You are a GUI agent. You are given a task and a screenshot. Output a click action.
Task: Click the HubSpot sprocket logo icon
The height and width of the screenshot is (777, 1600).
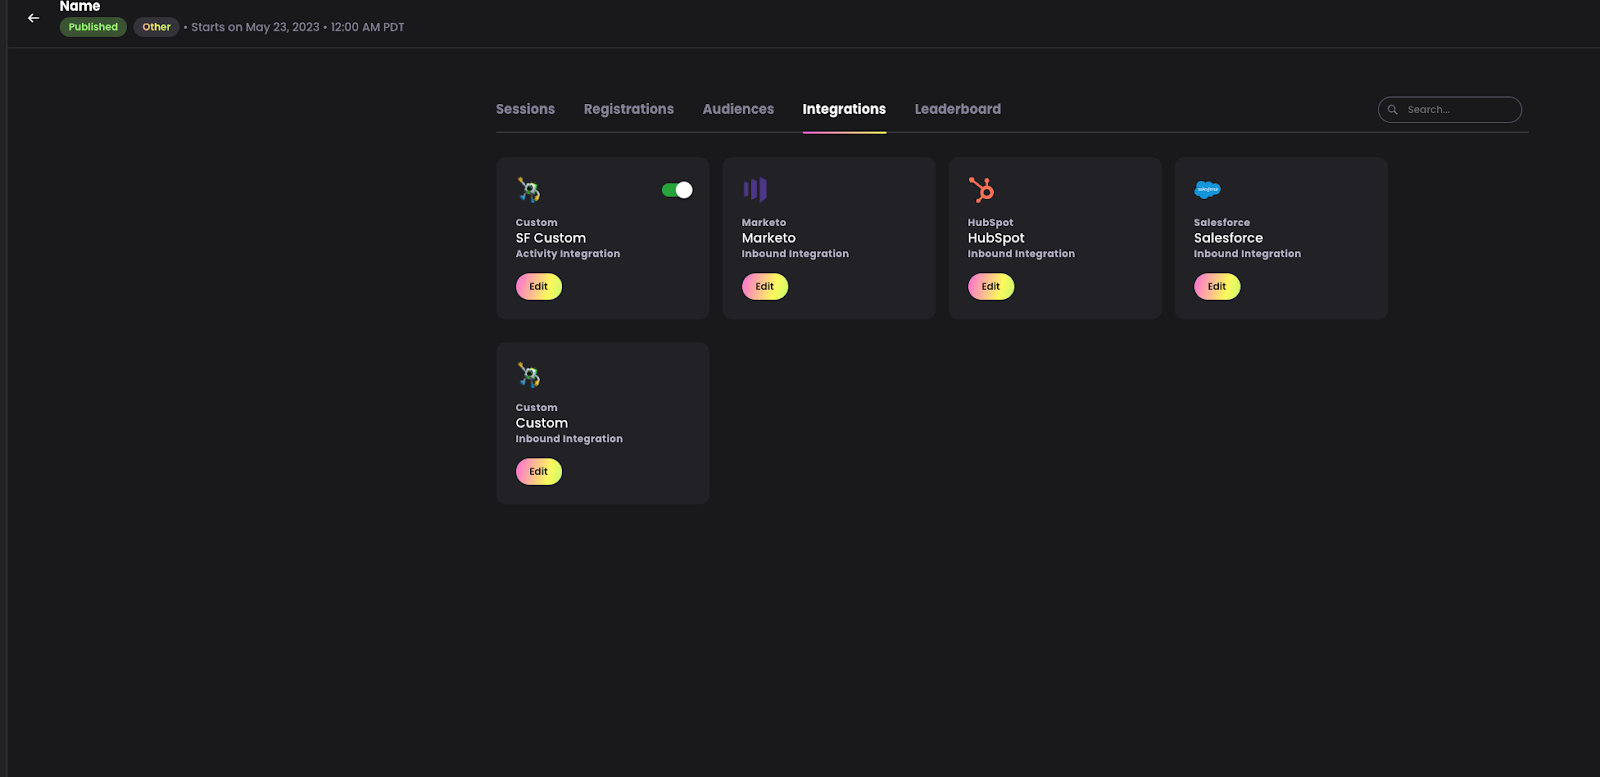981,189
